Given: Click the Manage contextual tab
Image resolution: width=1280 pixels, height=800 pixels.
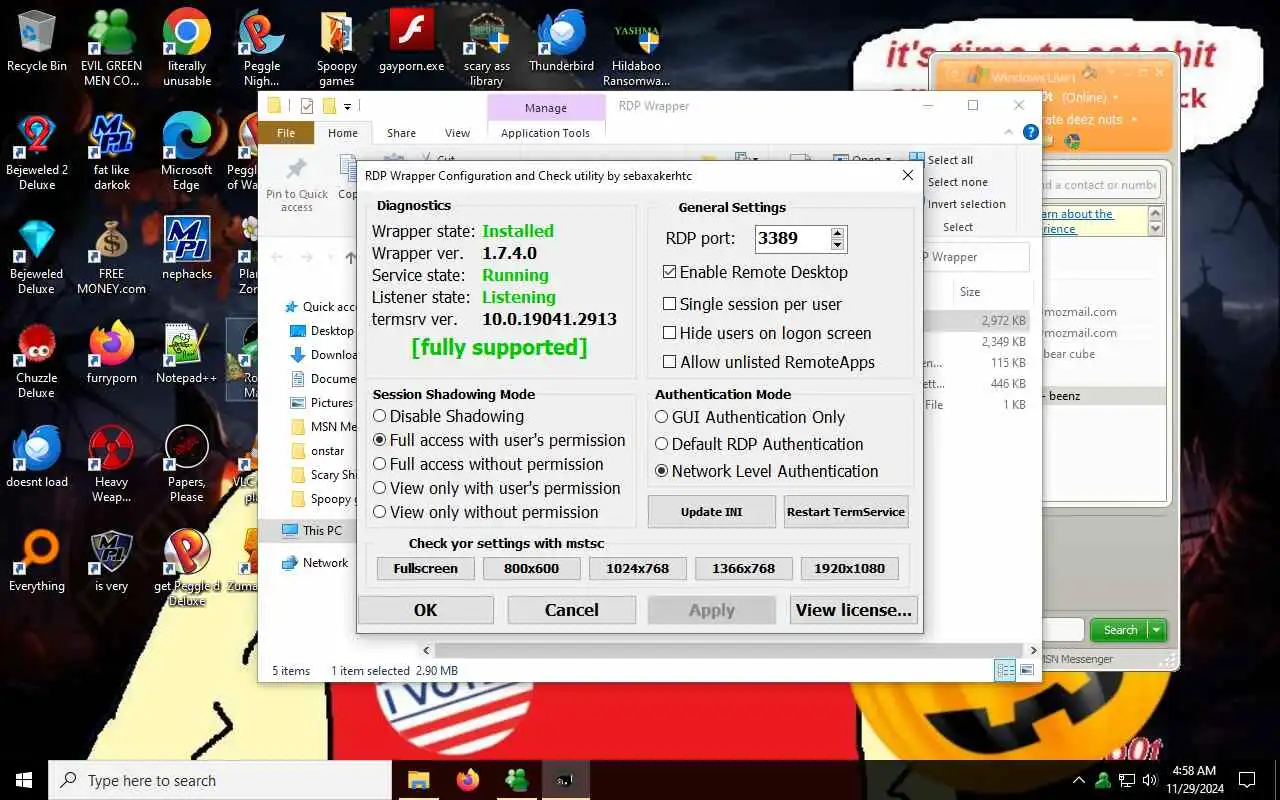Looking at the screenshot, I should [x=546, y=108].
